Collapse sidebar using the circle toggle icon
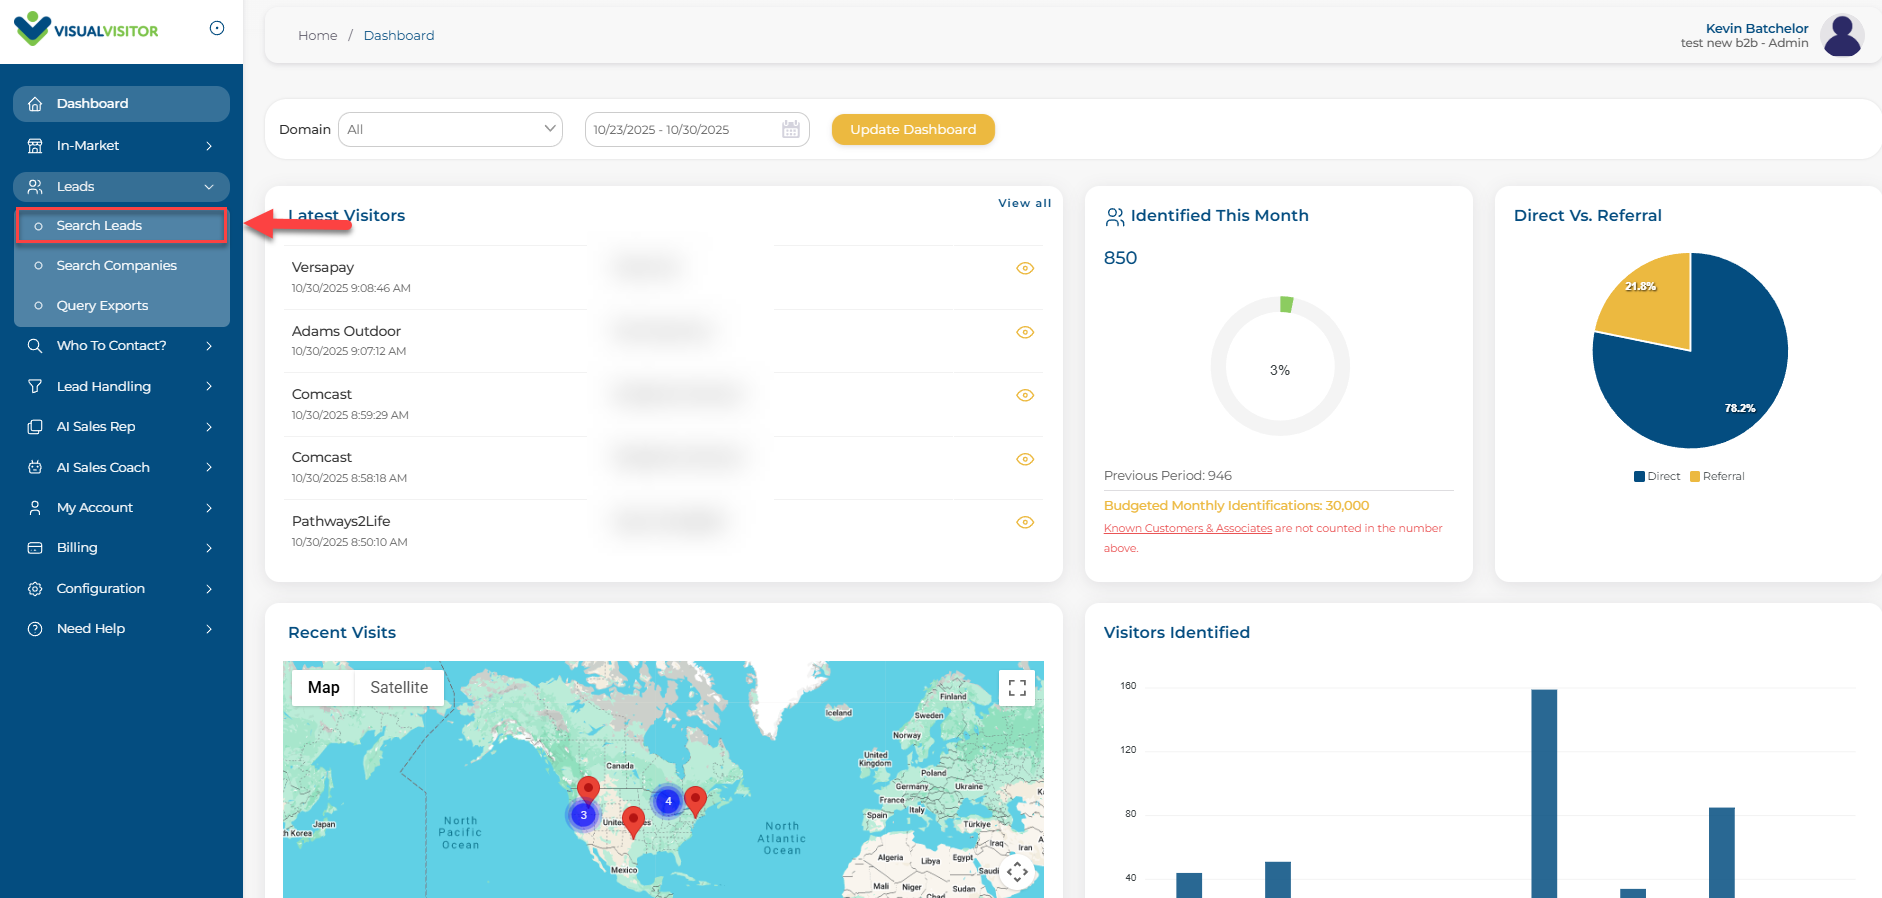Screen dimensions: 1882x898 (x=217, y=28)
